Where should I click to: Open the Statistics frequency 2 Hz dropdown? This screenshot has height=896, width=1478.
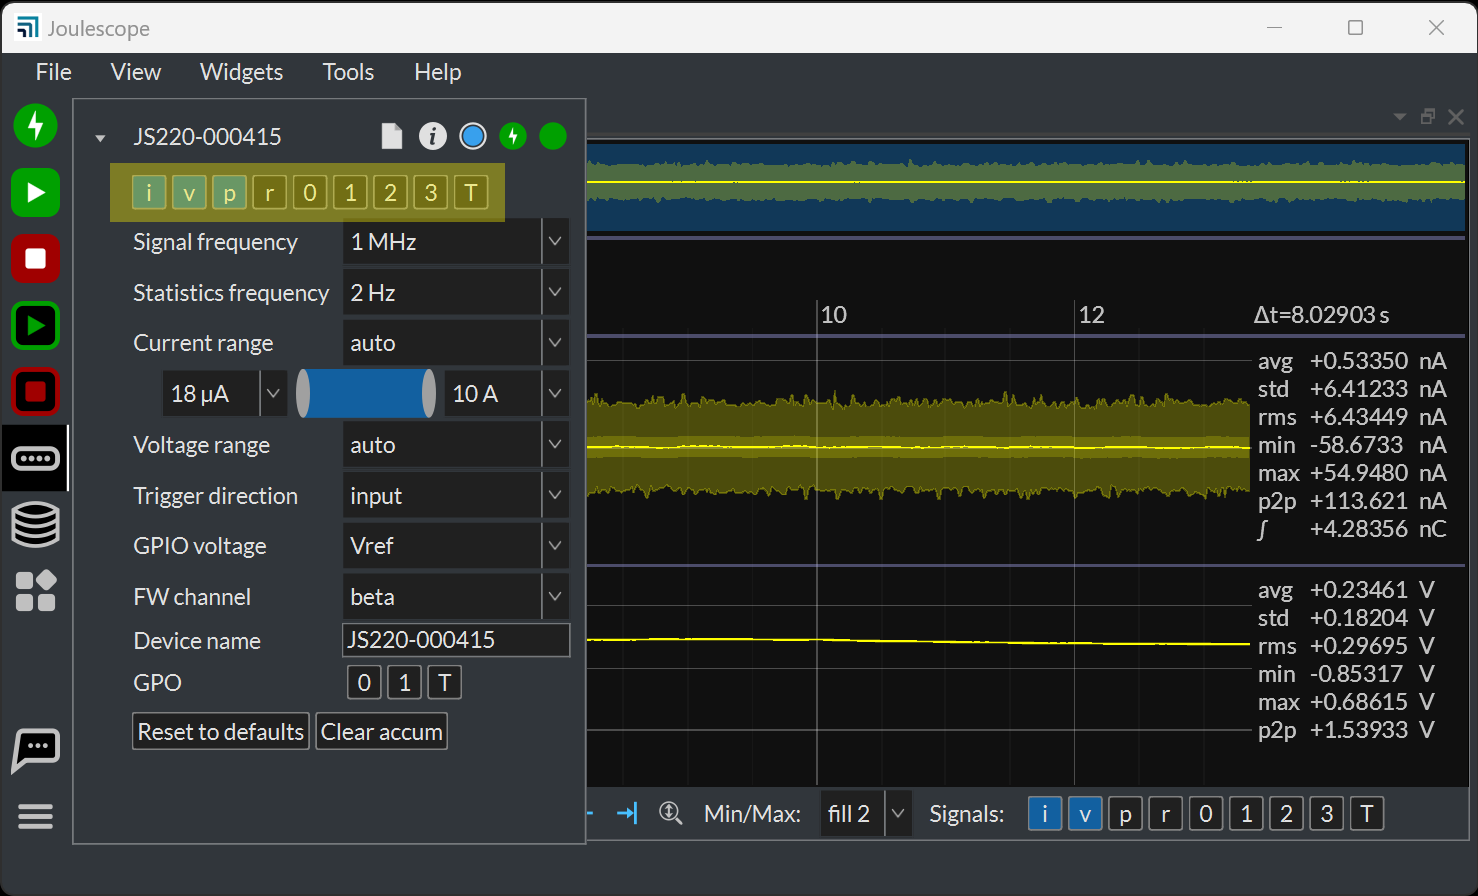coord(456,293)
